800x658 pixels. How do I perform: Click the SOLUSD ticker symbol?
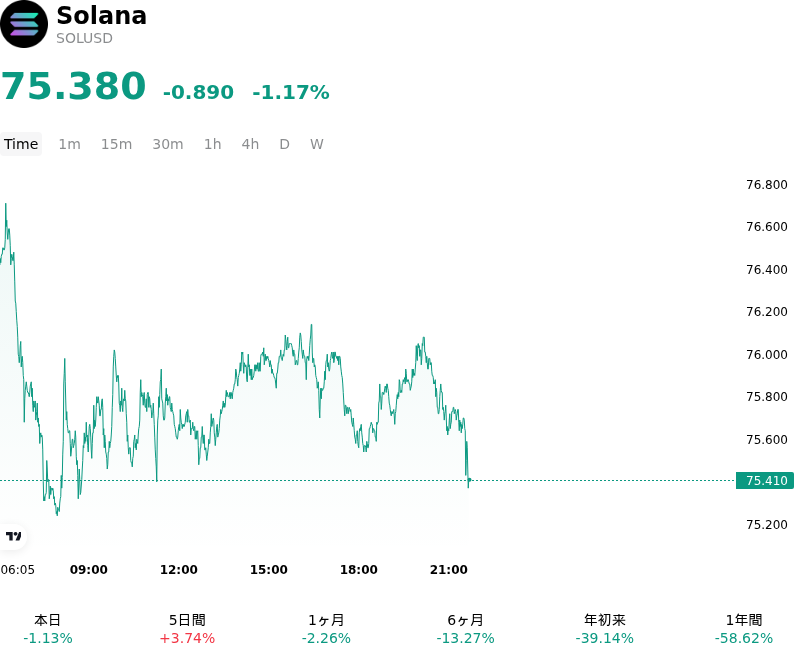(x=84, y=39)
